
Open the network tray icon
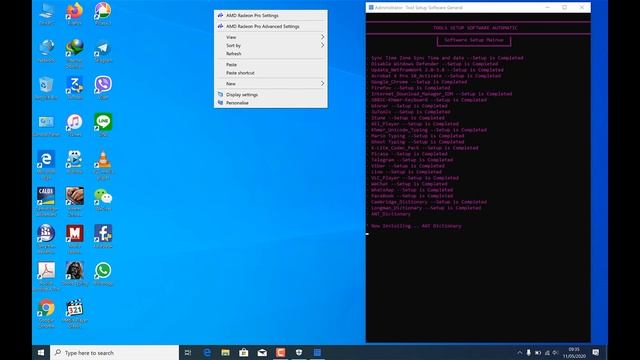click(547, 353)
